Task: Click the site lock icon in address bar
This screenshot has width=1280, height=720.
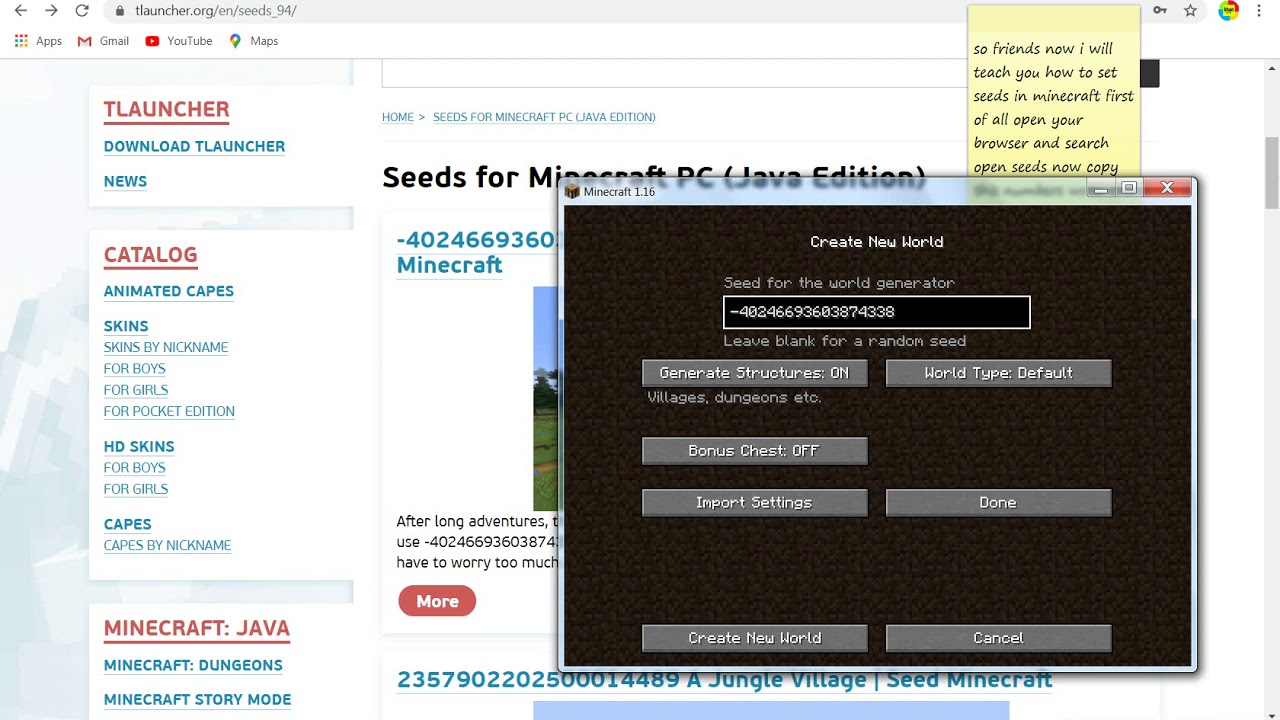Action: 120,11
